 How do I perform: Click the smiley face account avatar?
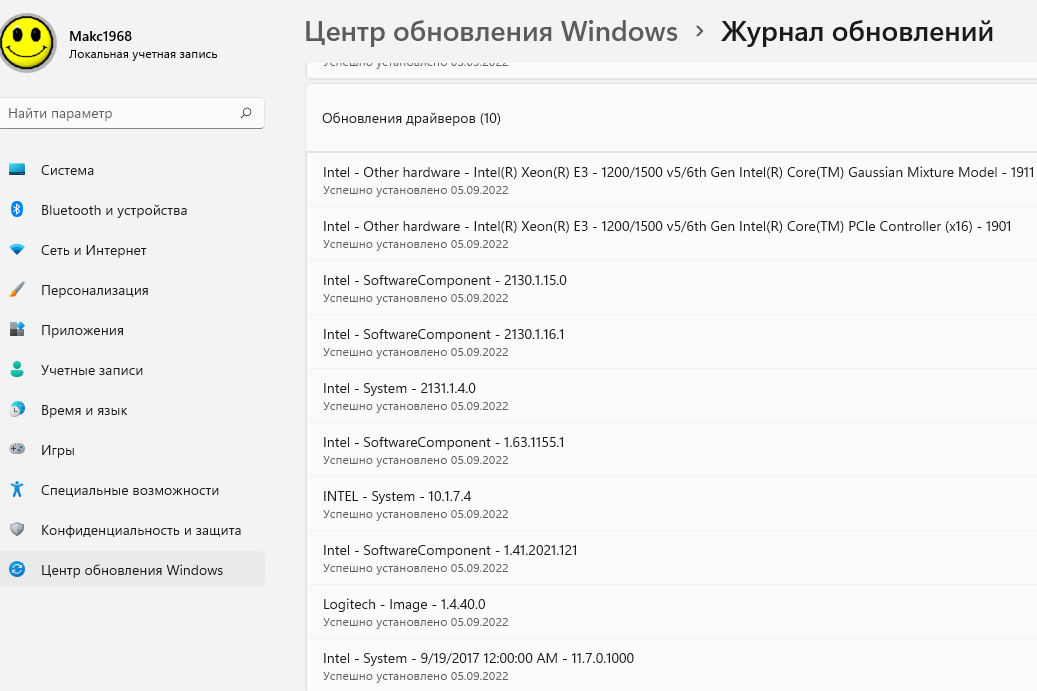coord(28,42)
